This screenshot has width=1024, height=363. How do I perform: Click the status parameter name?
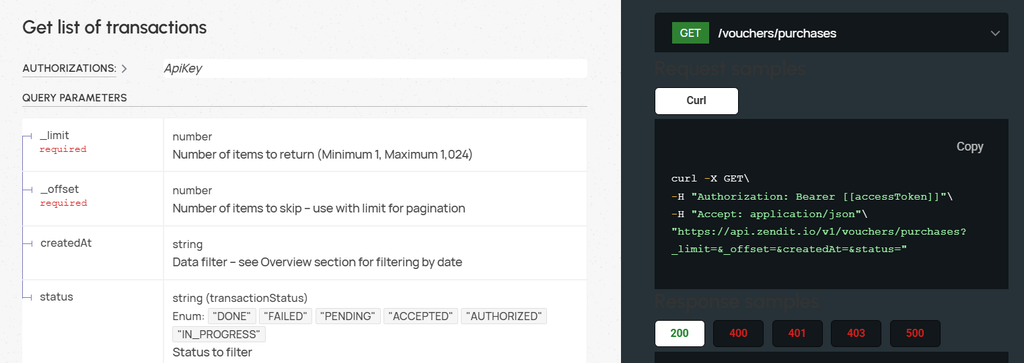(x=56, y=296)
